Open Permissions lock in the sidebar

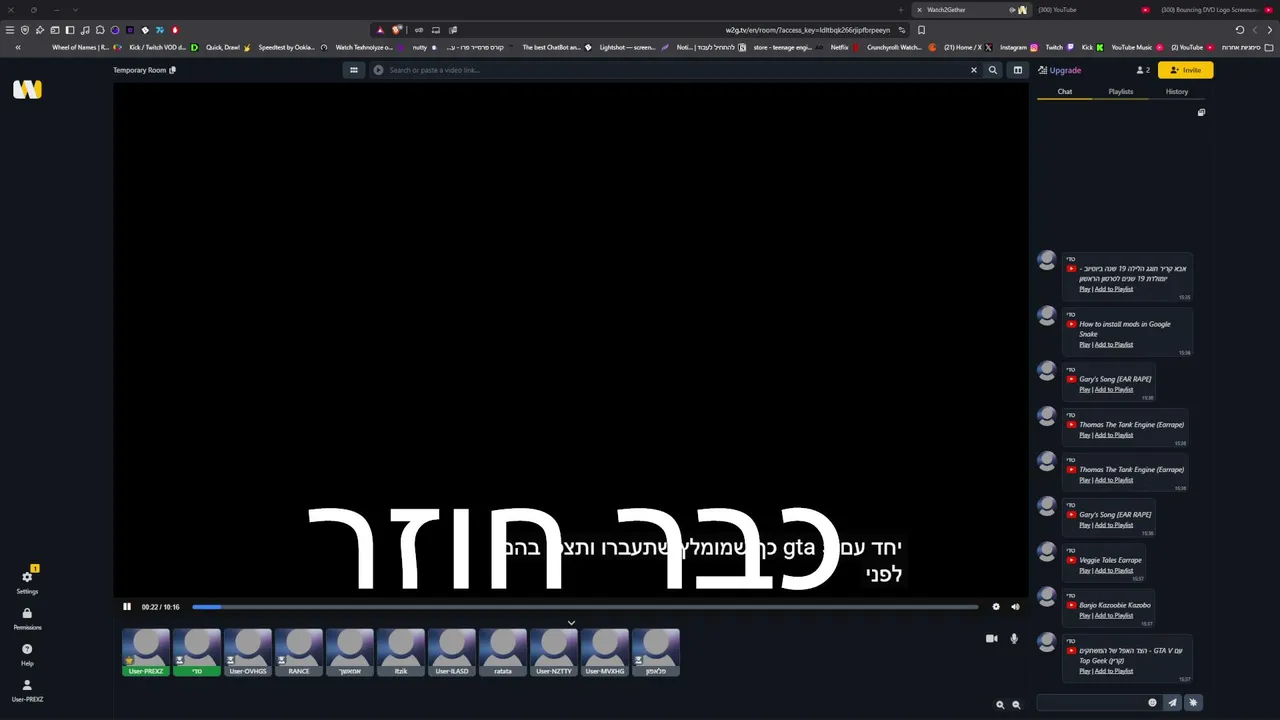tap(27, 618)
